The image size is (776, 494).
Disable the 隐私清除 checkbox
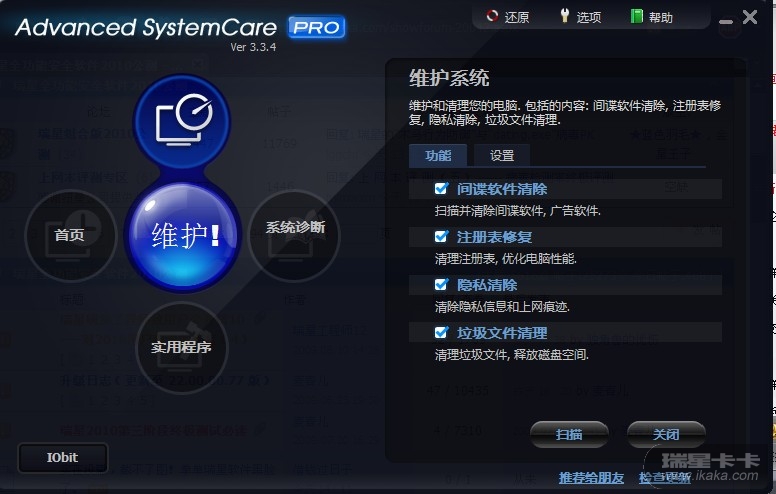click(x=441, y=285)
